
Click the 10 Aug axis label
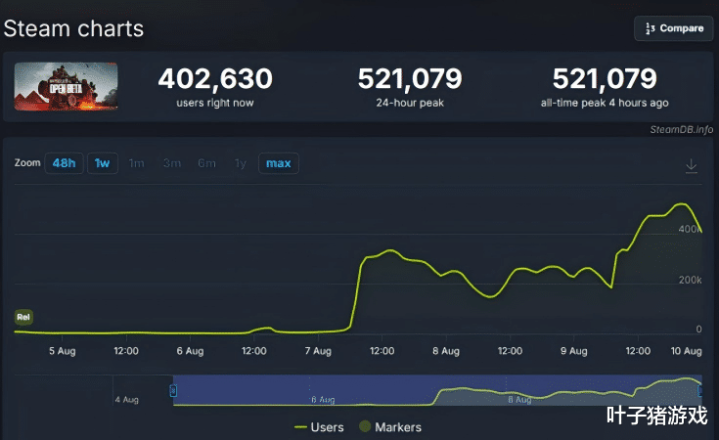click(686, 351)
